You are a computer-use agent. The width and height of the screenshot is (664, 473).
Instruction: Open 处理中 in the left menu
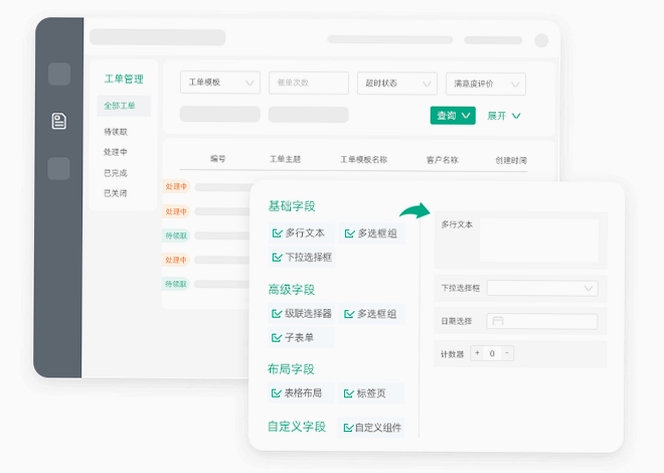pyautogui.click(x=115, y=152)
